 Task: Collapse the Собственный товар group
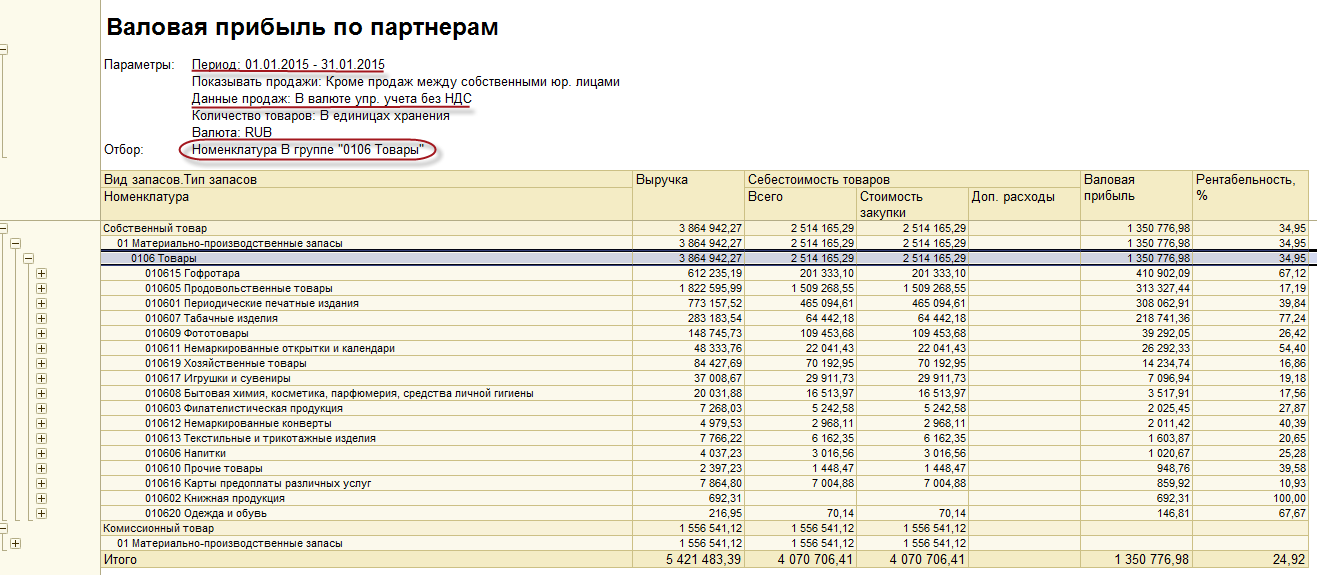pos(4,228)
